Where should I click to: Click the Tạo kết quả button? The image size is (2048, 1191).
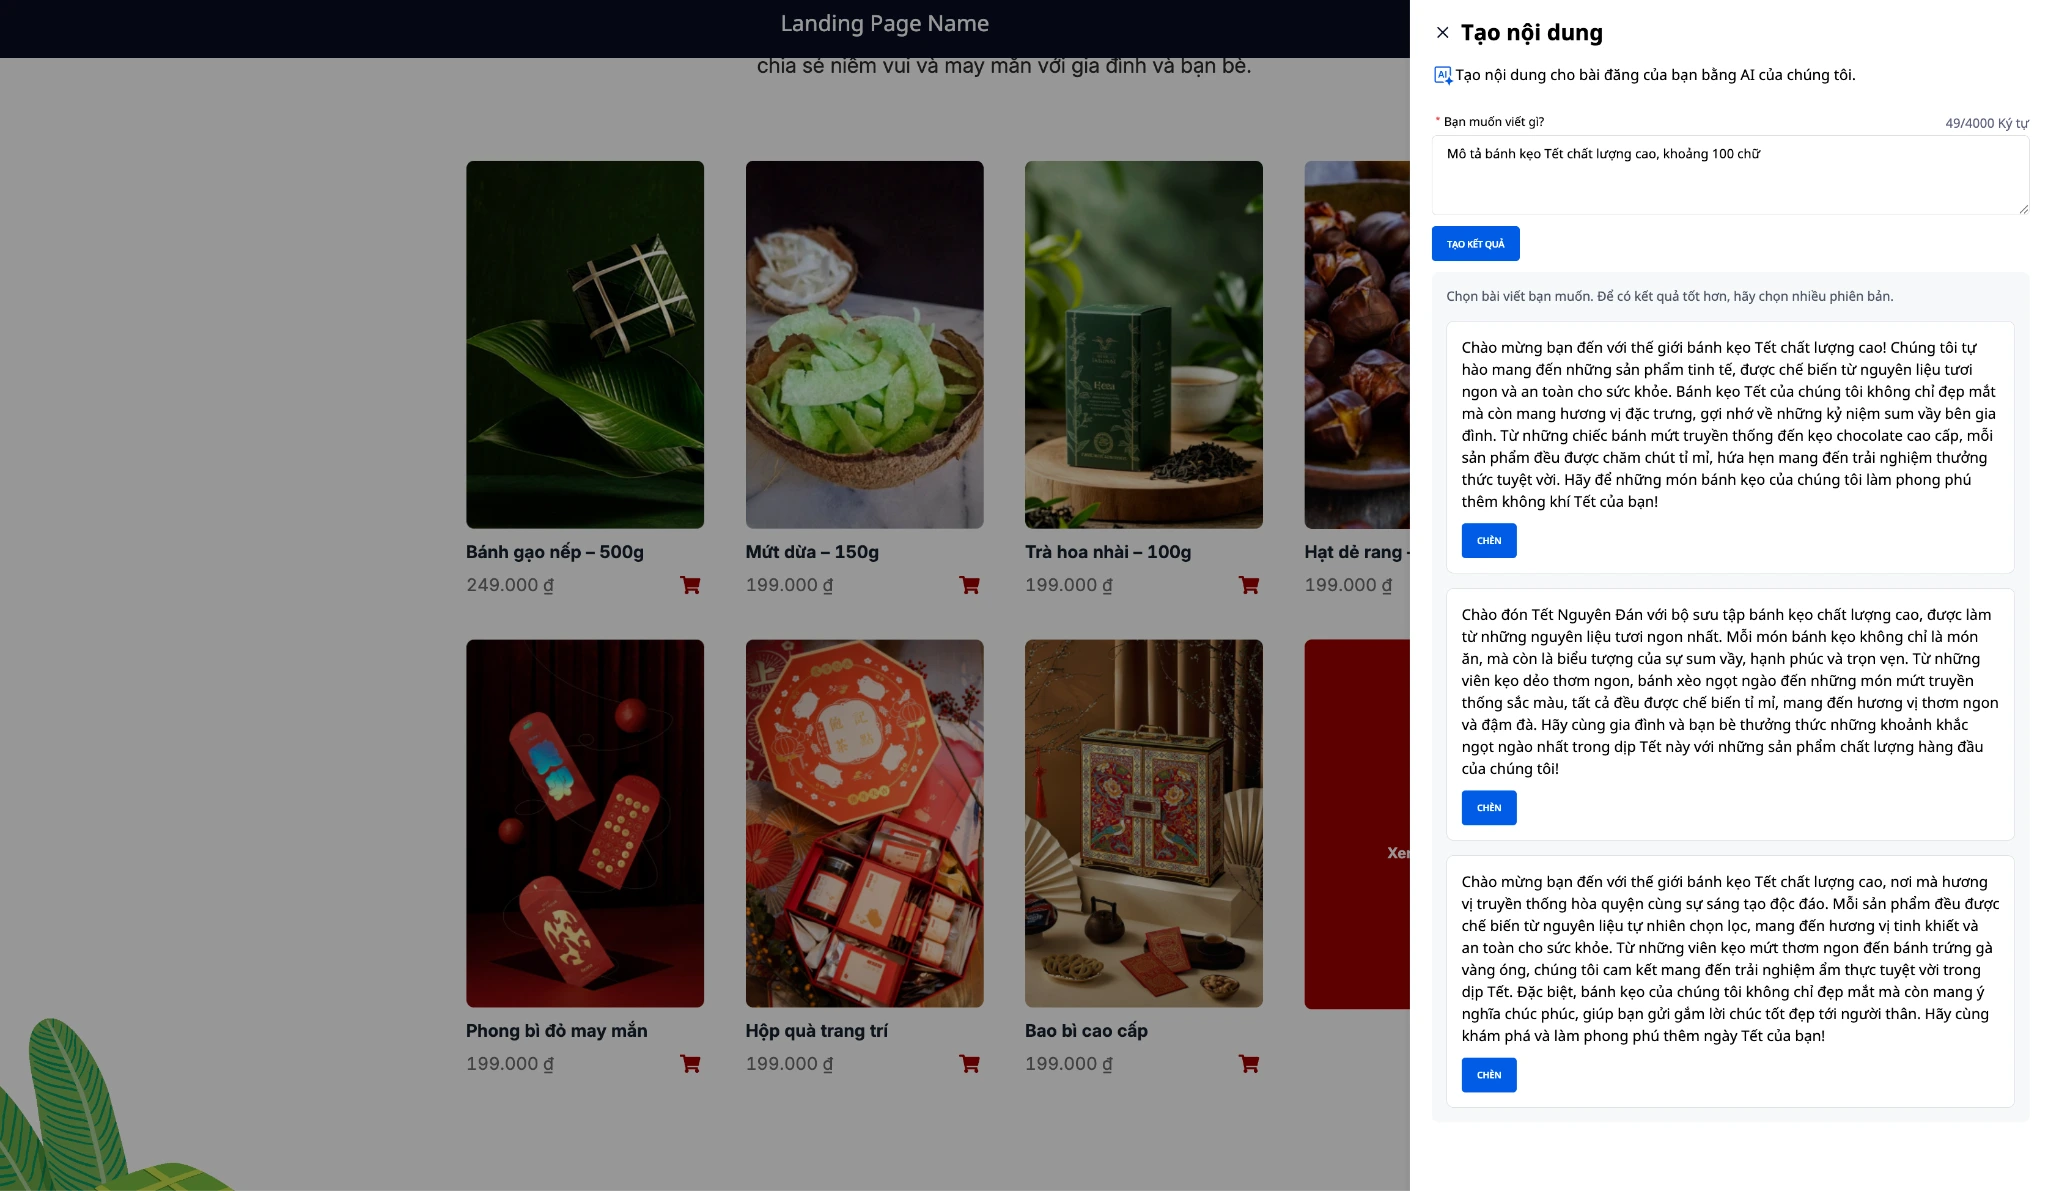(1475, 244)
